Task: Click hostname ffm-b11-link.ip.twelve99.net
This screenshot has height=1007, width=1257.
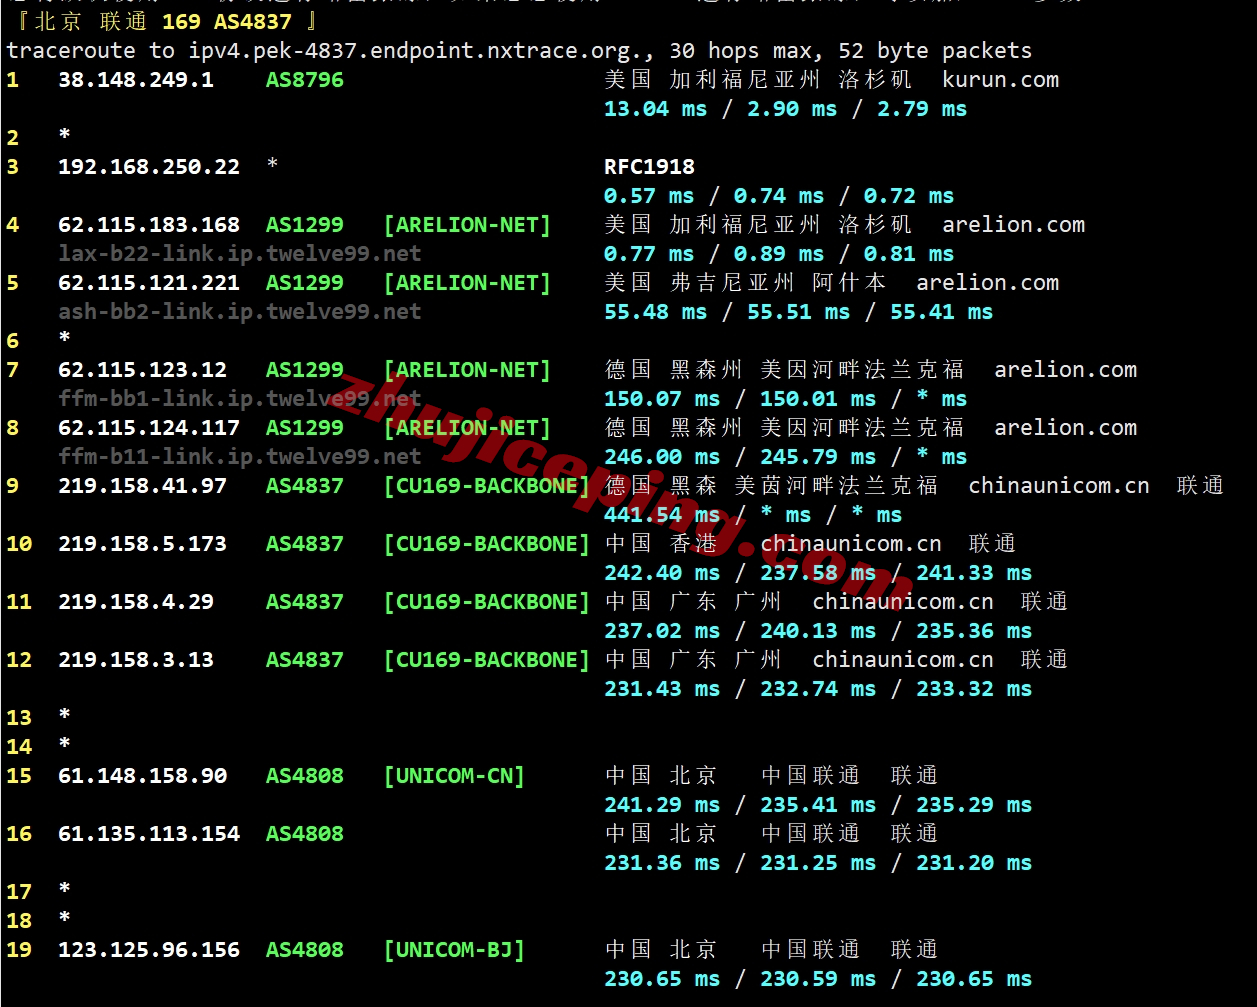Action: (x=240, y=457)
